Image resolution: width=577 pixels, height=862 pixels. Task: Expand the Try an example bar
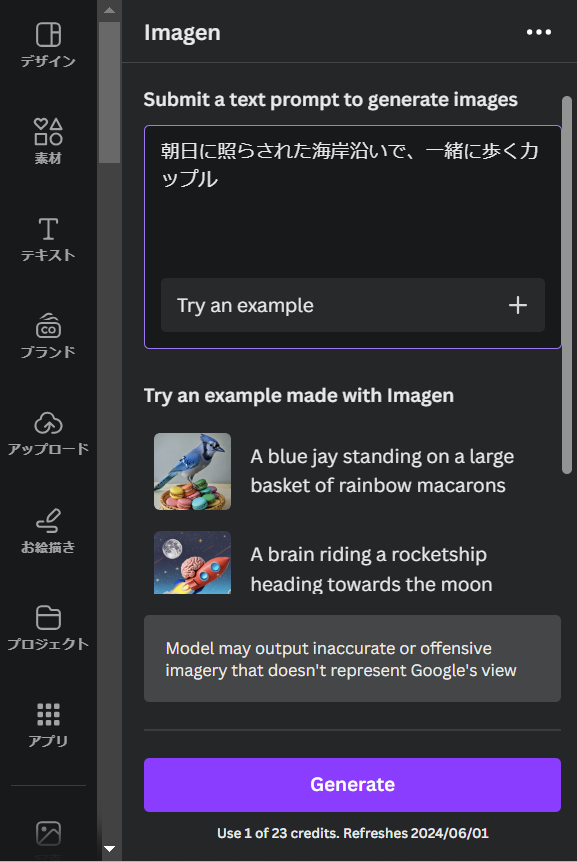353,305
